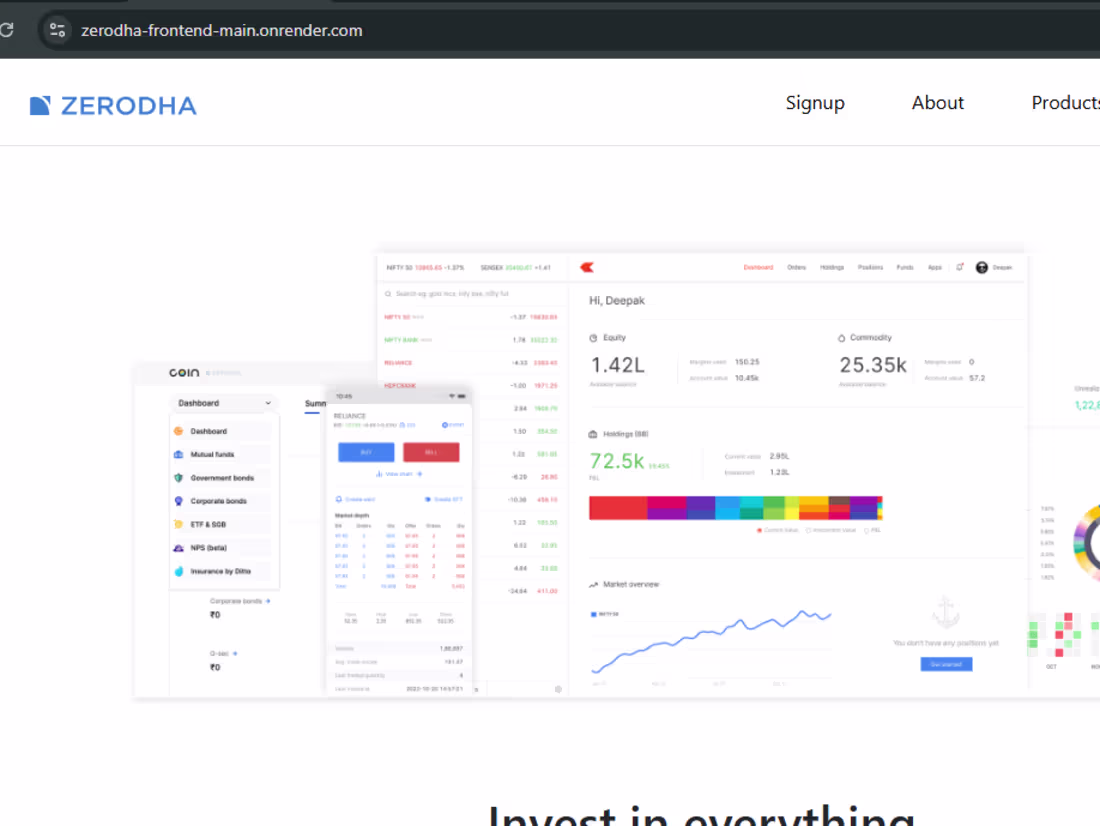Screen dimensions: 1100x826
Task: Select the Positions tab in Kite header
Action: (870, 267)
